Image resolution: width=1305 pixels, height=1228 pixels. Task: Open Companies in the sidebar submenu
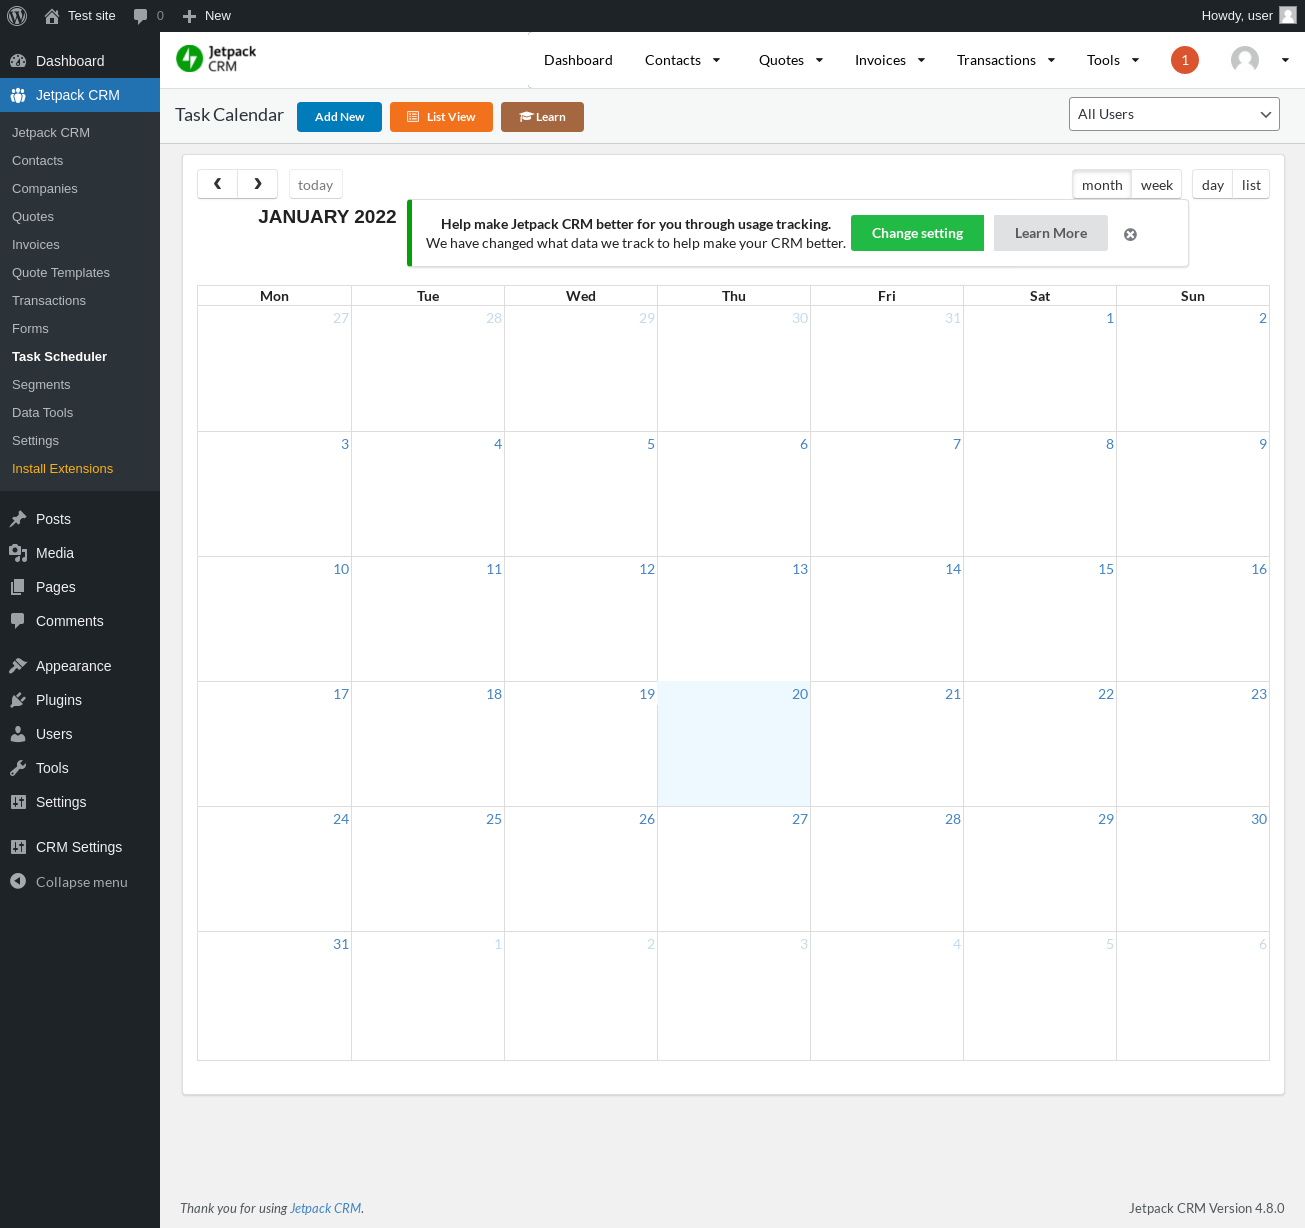[44, 188]
